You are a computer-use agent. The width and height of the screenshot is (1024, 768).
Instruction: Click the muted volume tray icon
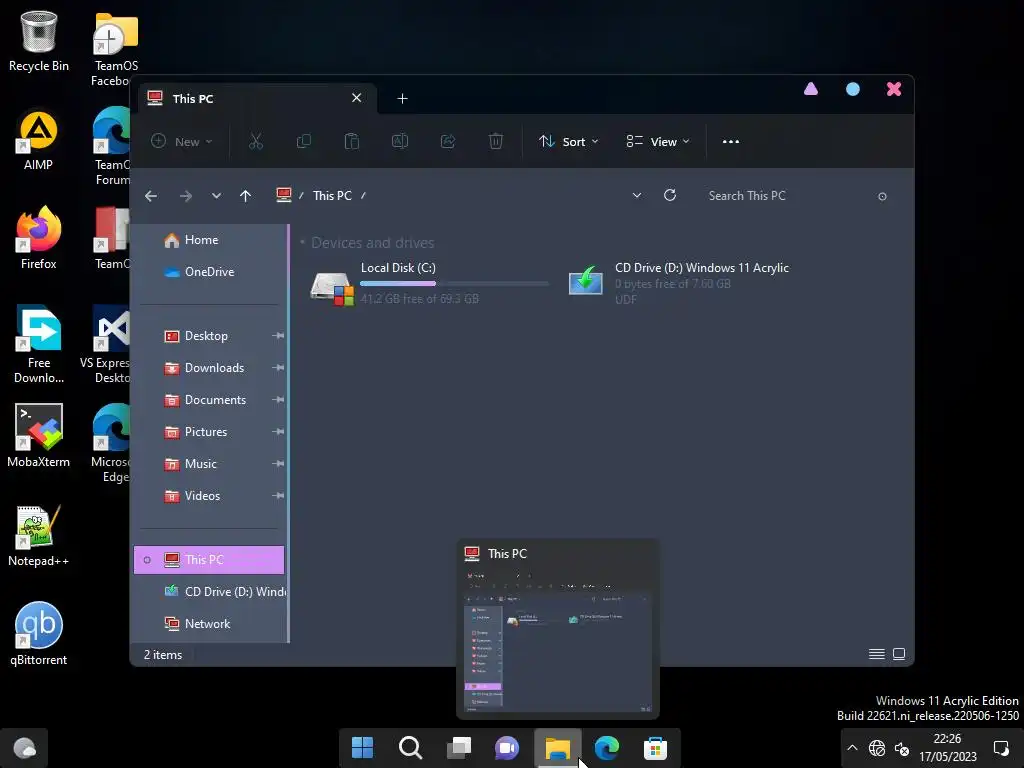[902, 748]
